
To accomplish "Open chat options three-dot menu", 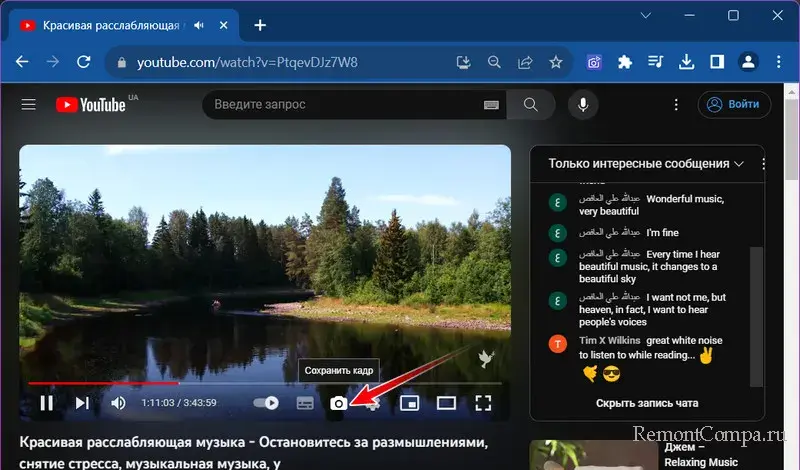I will 764,163.
